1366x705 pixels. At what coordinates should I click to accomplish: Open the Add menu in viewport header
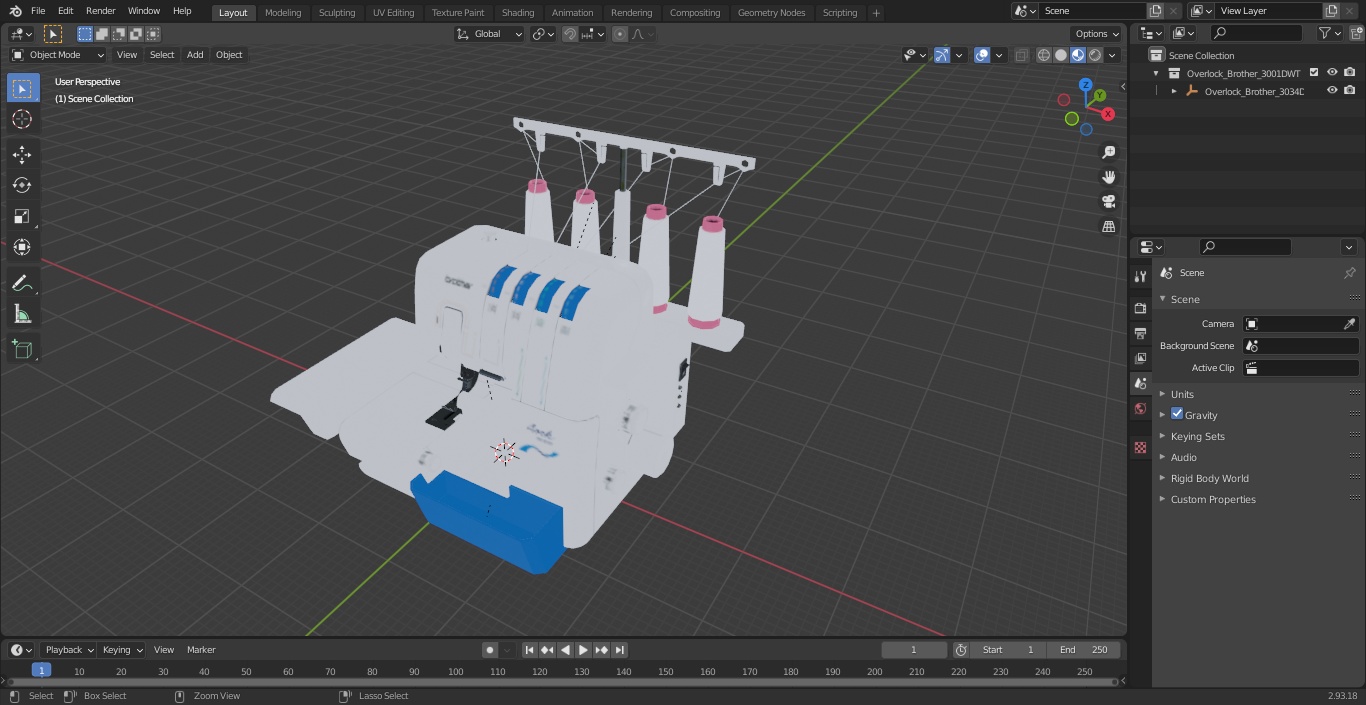tap(195, 55)
